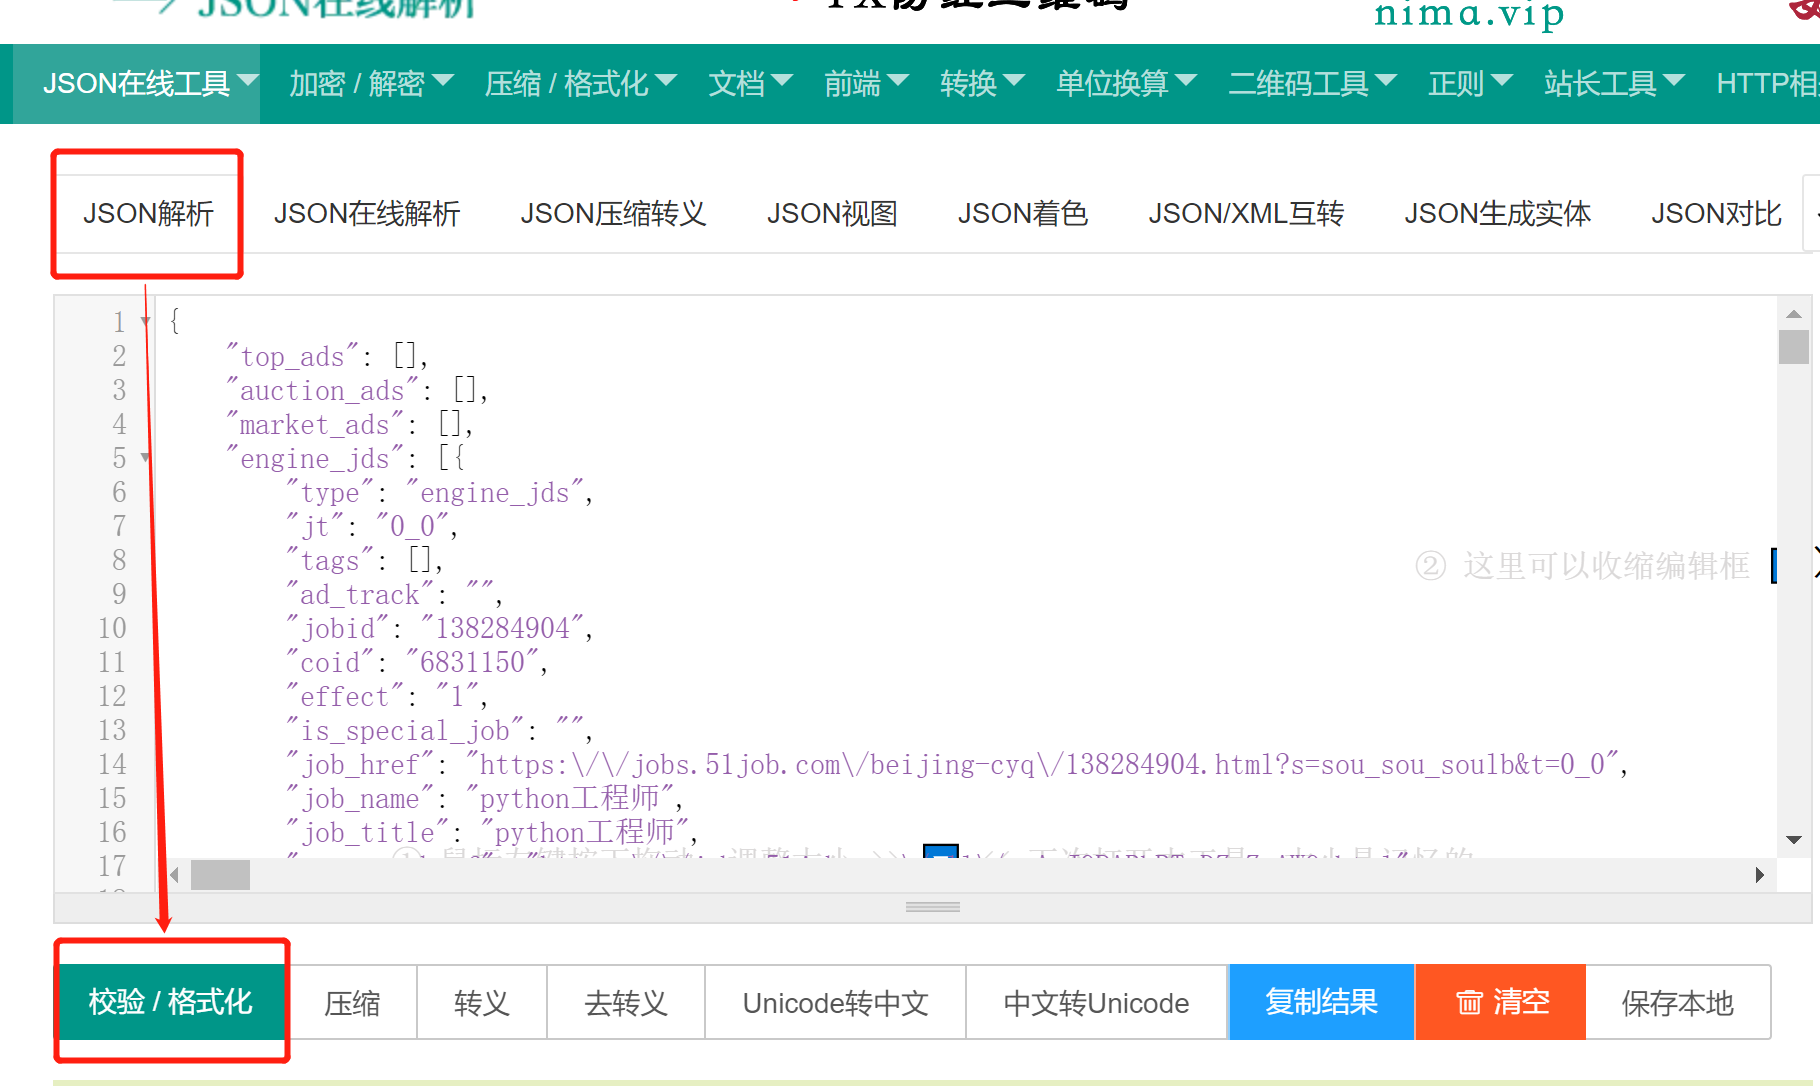
Task: Clear the editor with 清空 button
Action: point(1501,1002)
